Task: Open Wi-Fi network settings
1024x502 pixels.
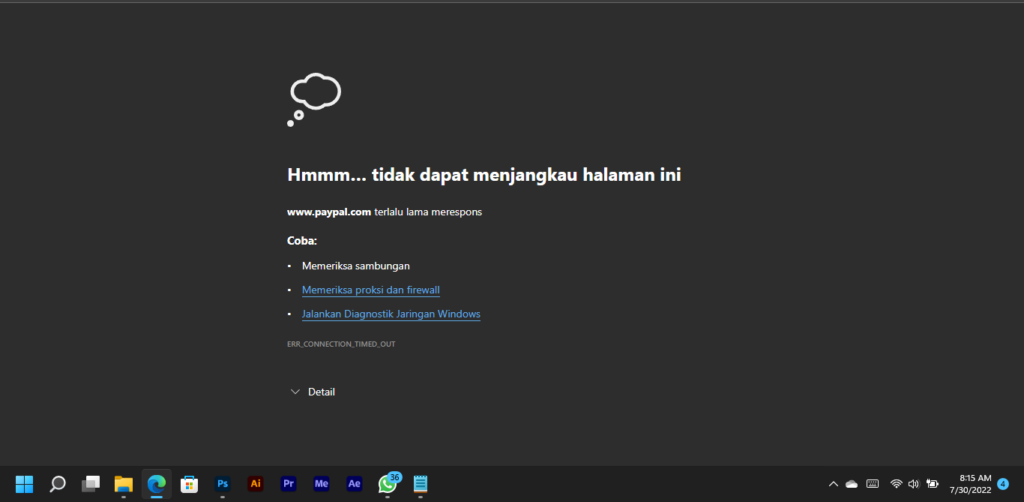Action: click(897, 484)
